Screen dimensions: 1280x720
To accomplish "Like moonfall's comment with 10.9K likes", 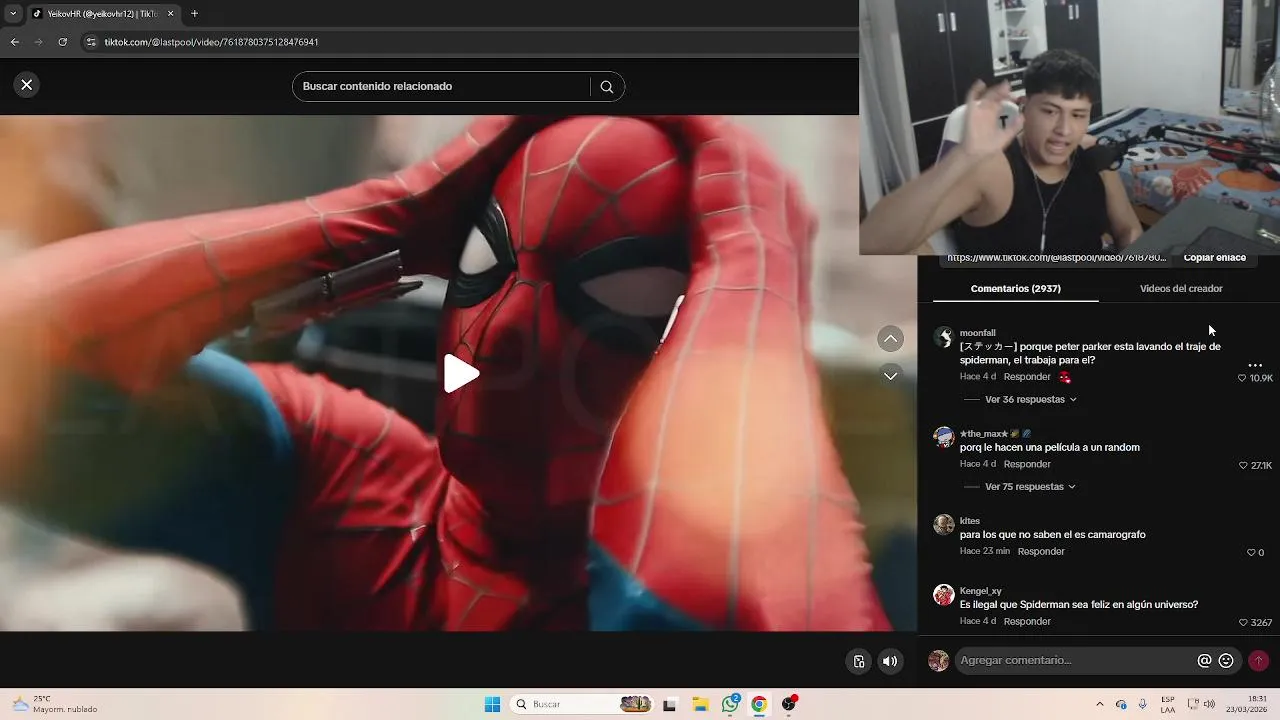I will click(1242, 378).
